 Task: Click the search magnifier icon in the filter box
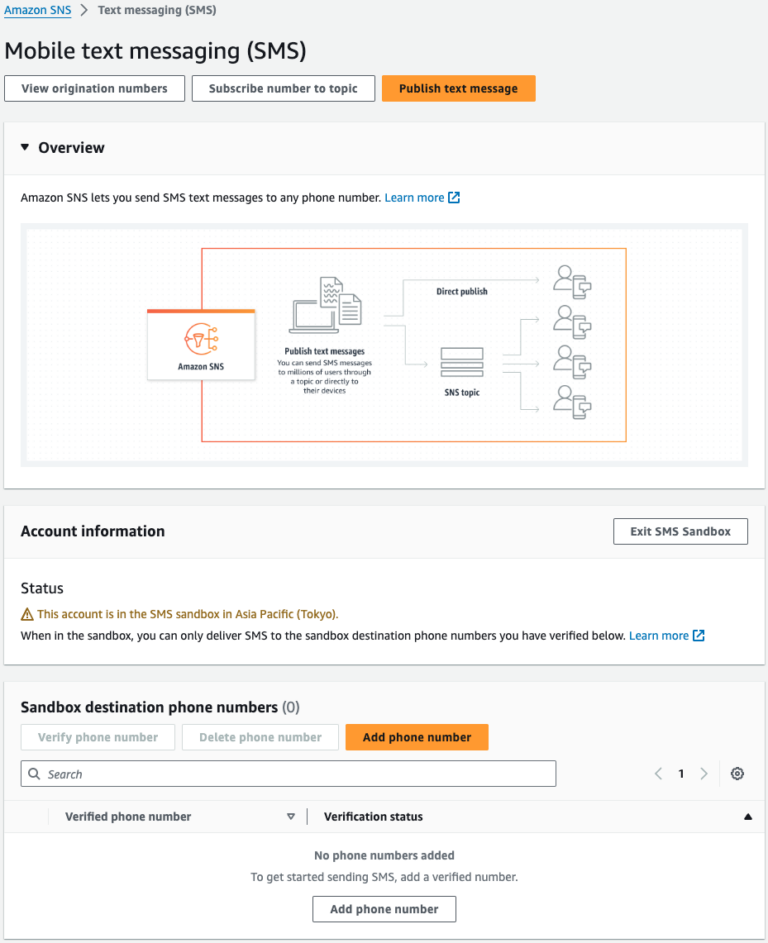[x=34, y=773]
